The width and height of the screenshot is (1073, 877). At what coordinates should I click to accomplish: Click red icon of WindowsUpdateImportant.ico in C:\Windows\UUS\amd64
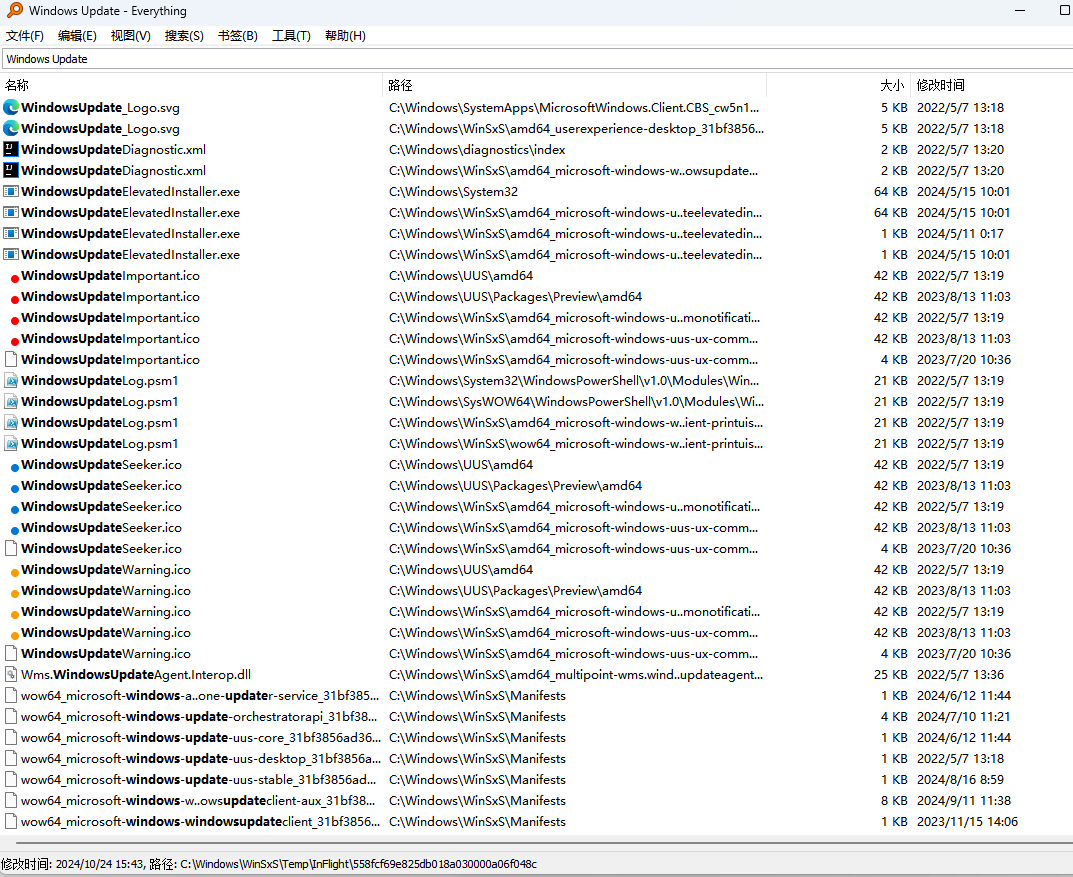(x=14, y=278)
